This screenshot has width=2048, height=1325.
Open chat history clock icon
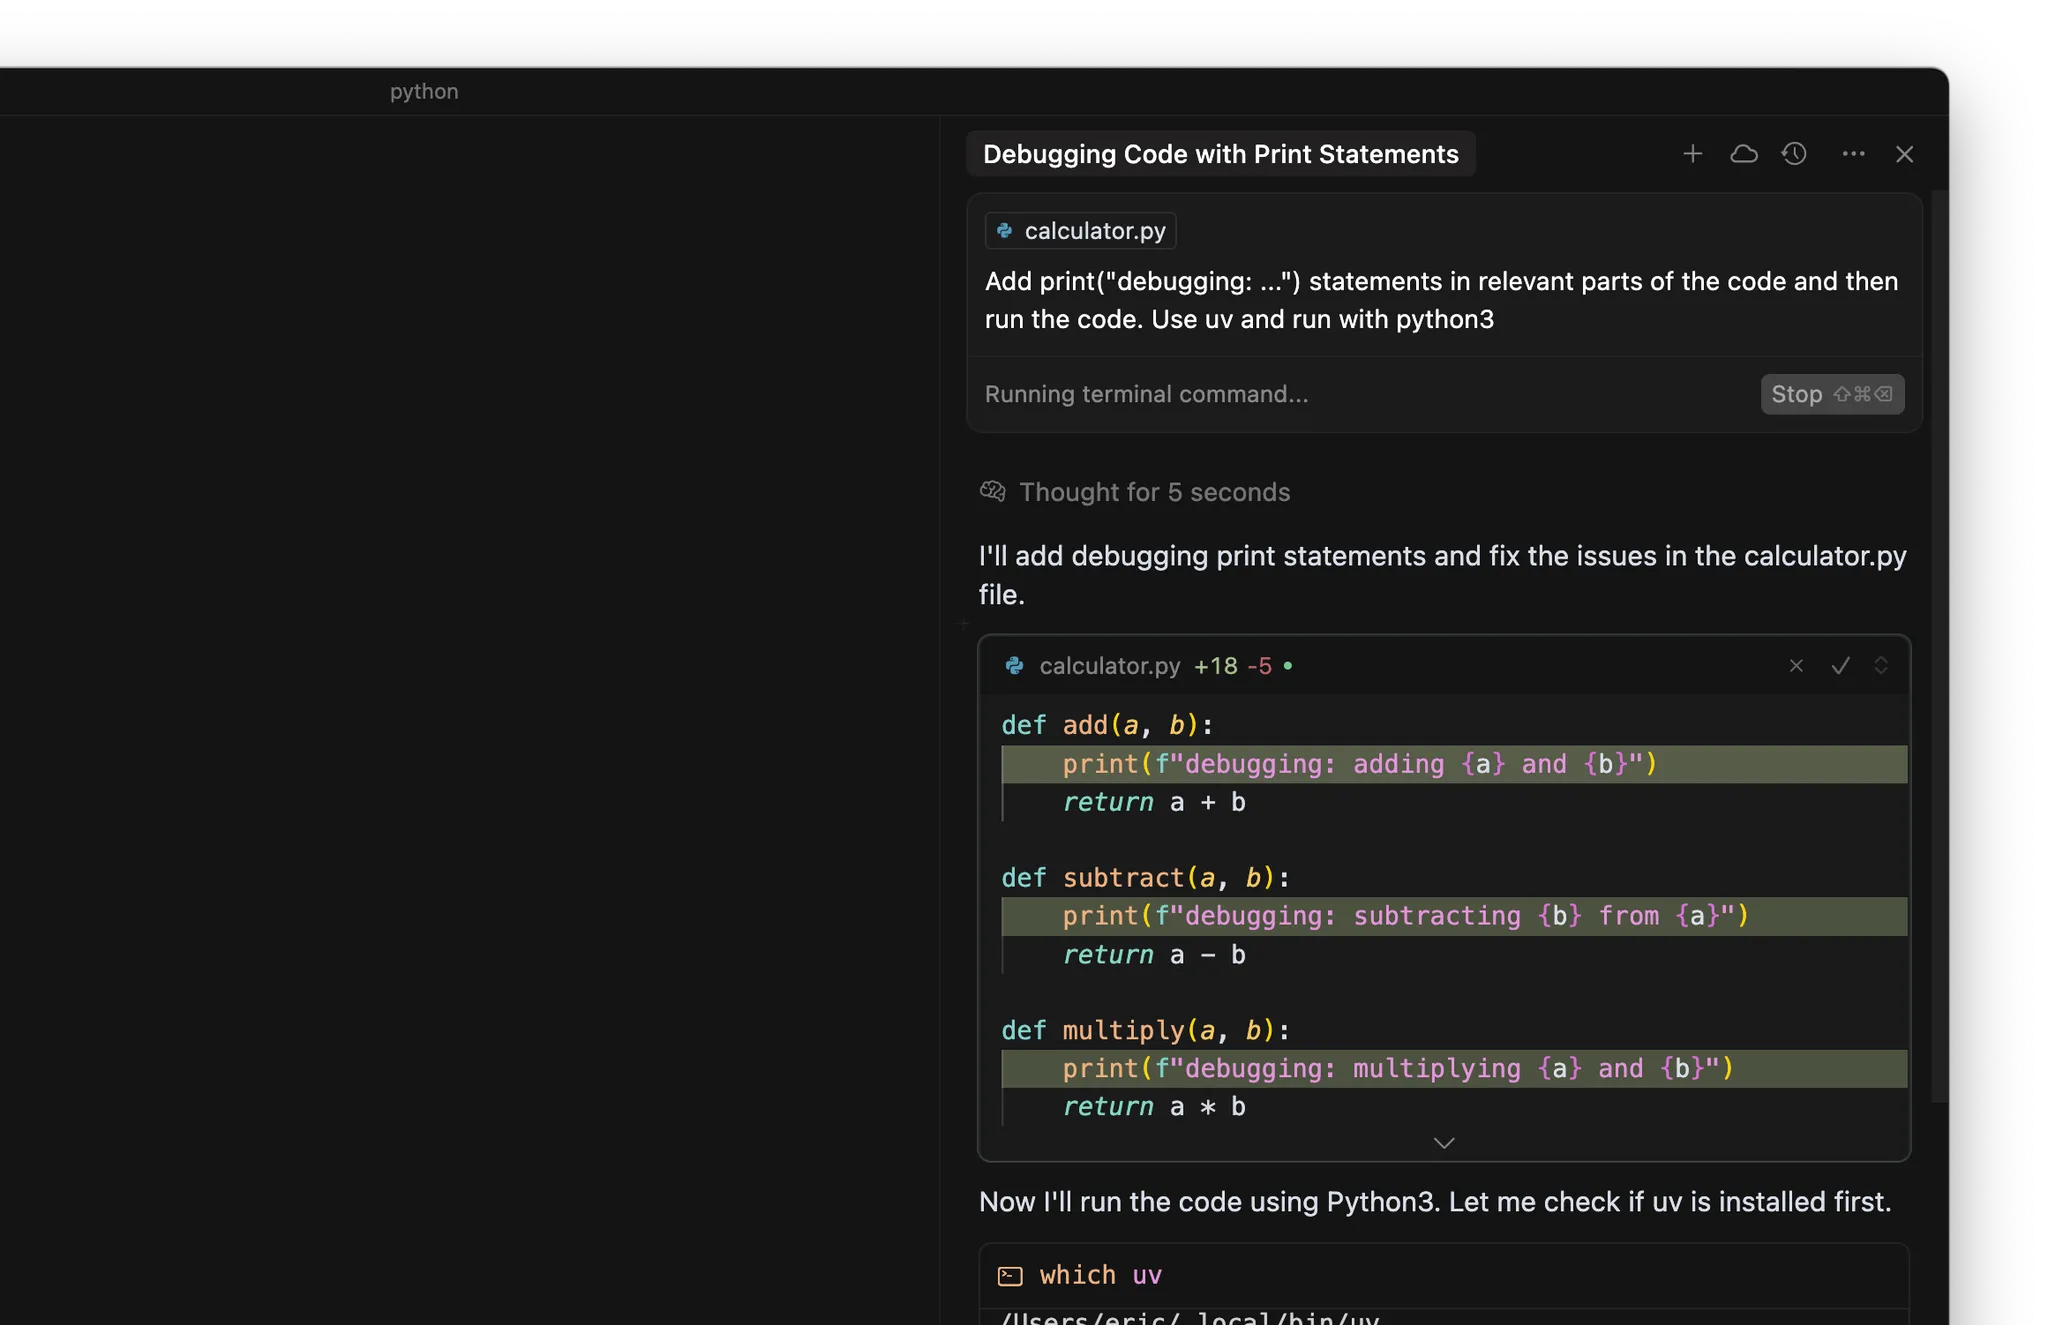(1795, 154)
